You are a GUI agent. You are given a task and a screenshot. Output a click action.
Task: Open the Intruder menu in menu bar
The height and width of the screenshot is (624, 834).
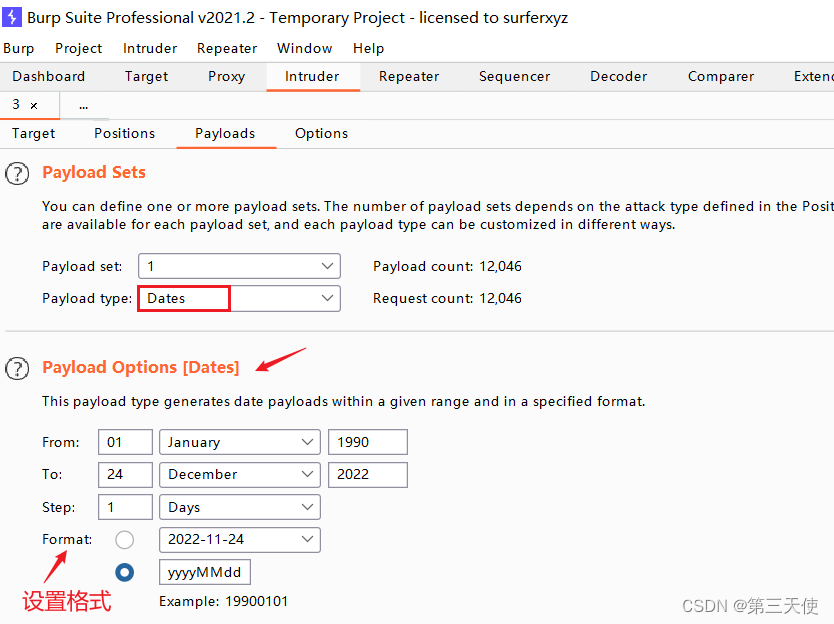[x=149, y=48]
